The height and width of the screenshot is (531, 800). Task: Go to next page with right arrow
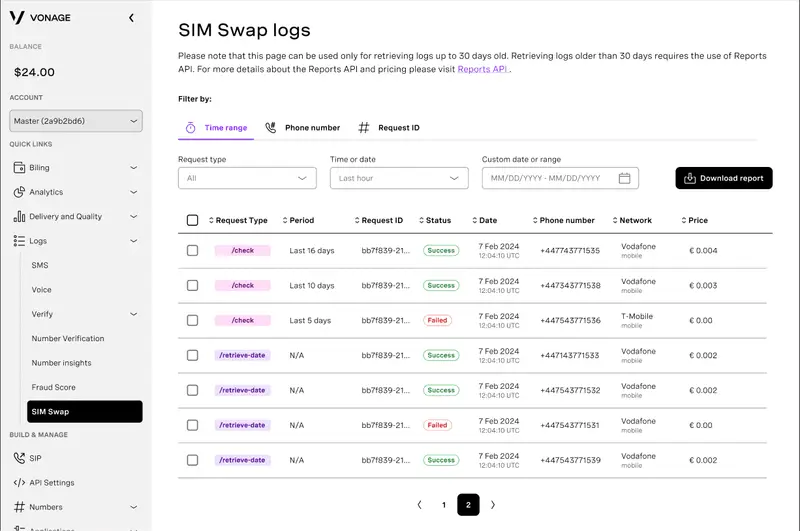pos(493,505)
